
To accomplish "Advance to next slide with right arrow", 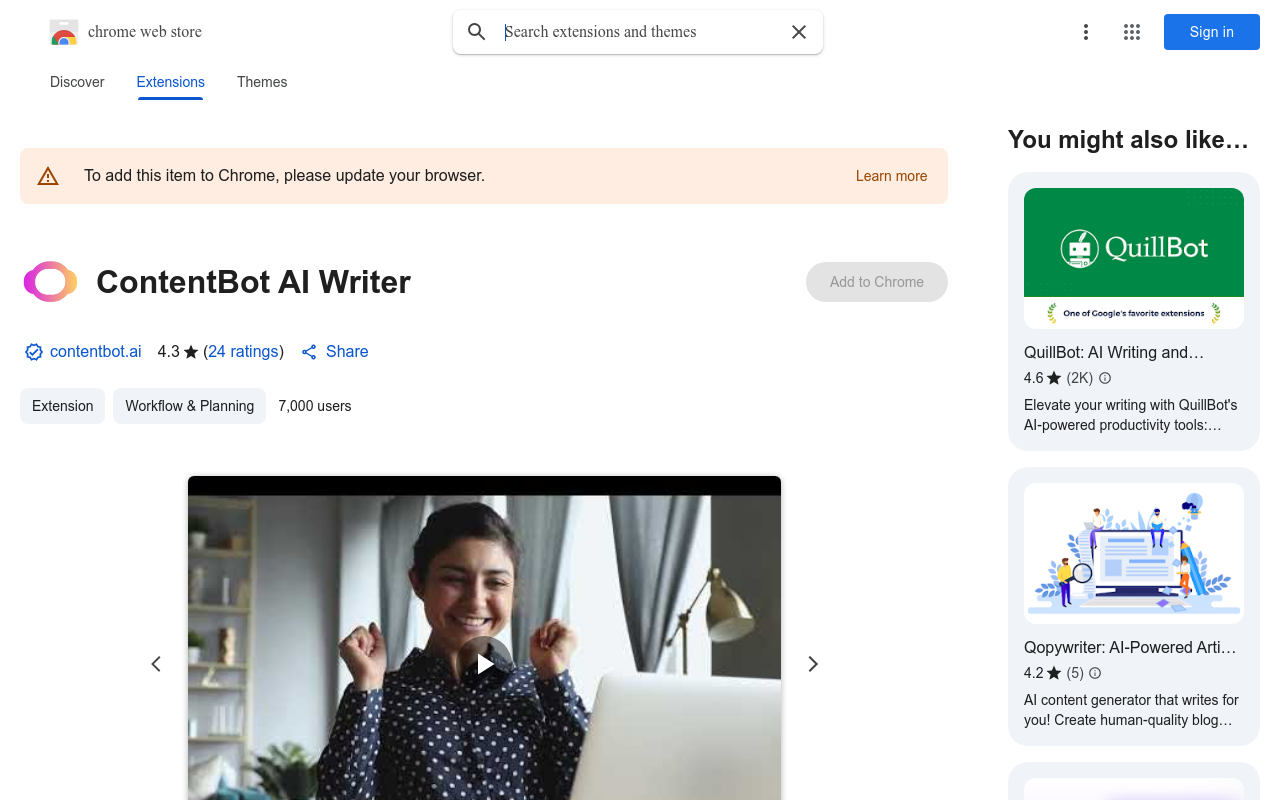I will point(813,664).
